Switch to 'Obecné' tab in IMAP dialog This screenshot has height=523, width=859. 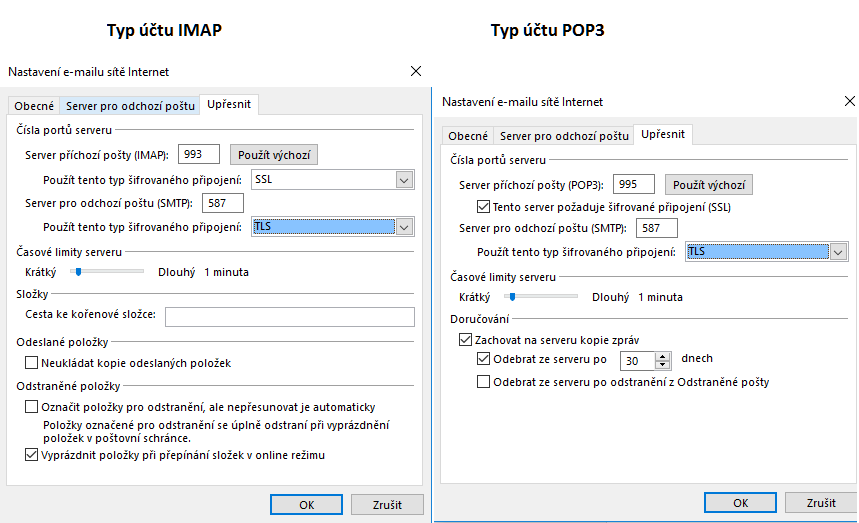(34, 106)
